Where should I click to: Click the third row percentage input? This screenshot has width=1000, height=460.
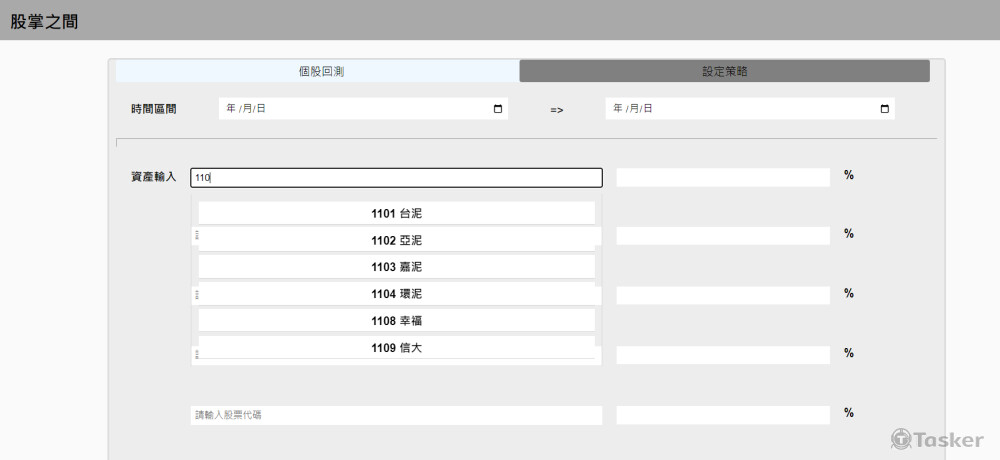723,296
